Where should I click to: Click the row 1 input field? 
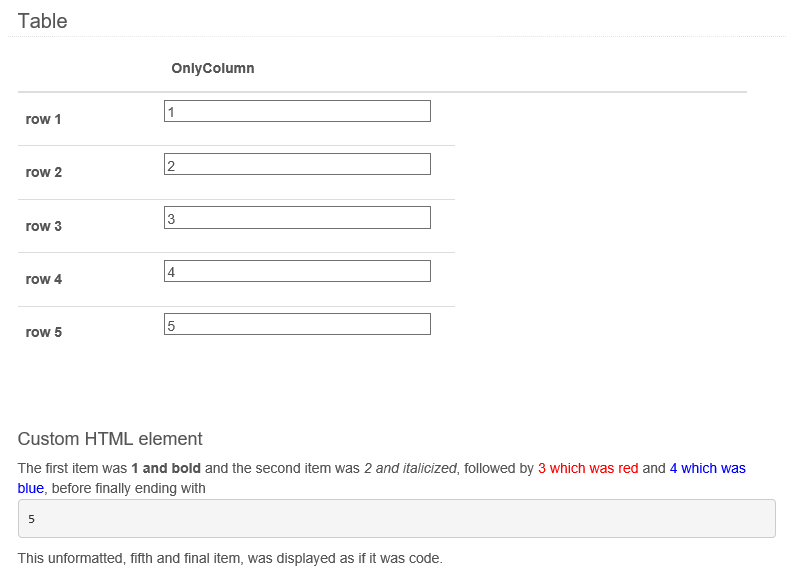click(x=297, y=111)
